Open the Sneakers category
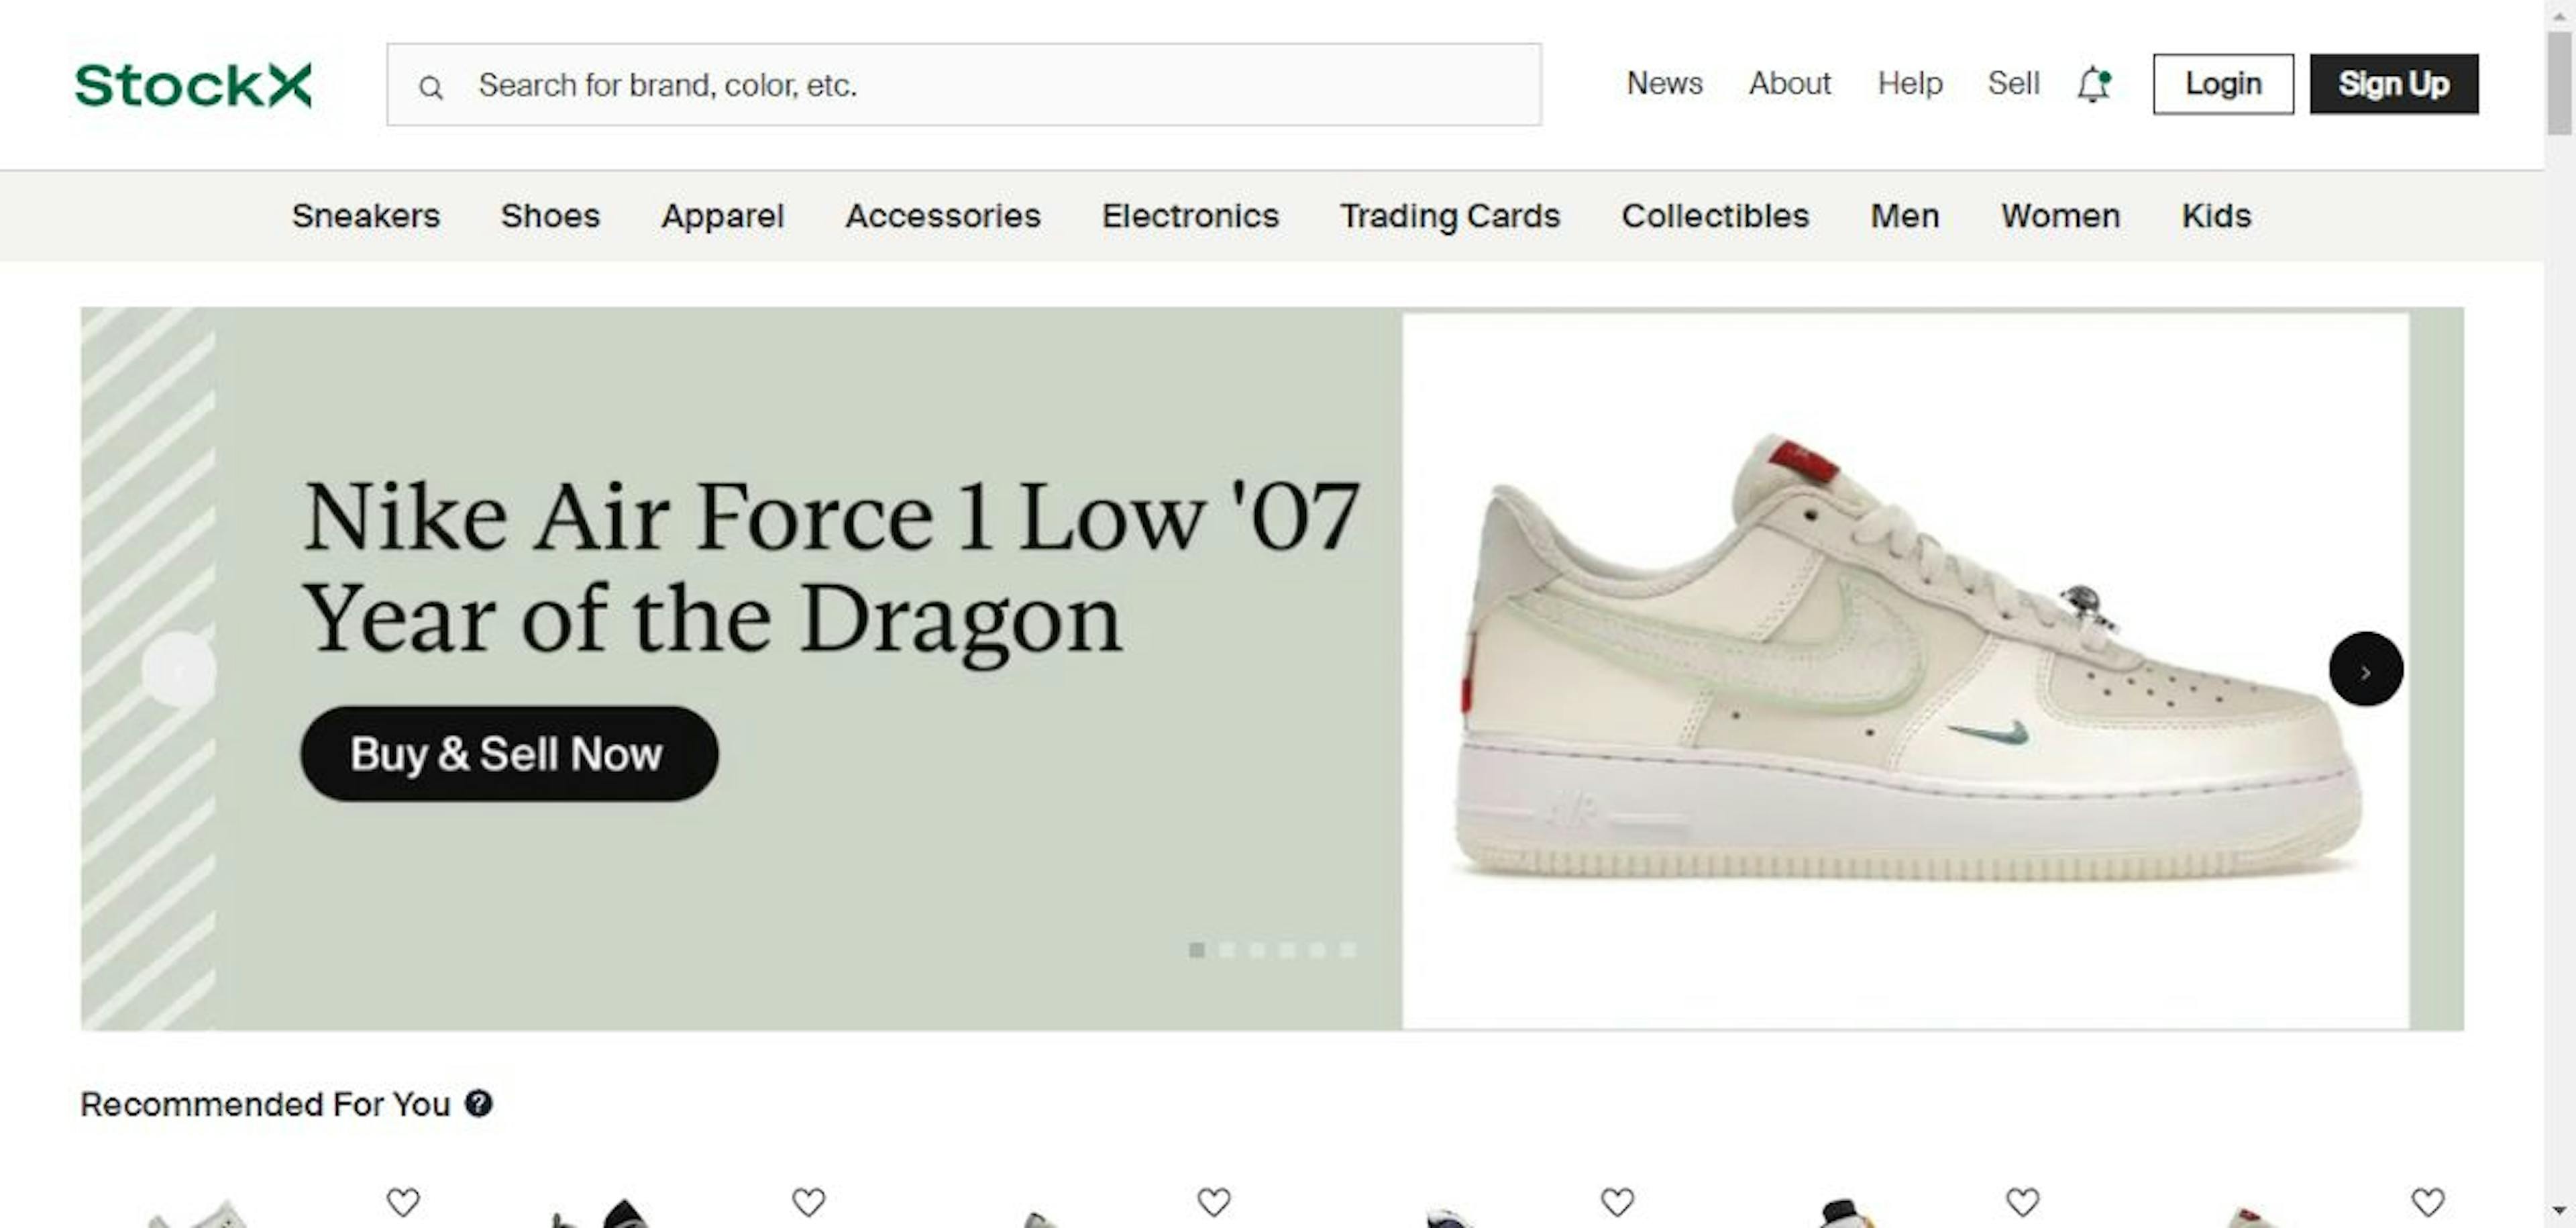 click(366, 215)
